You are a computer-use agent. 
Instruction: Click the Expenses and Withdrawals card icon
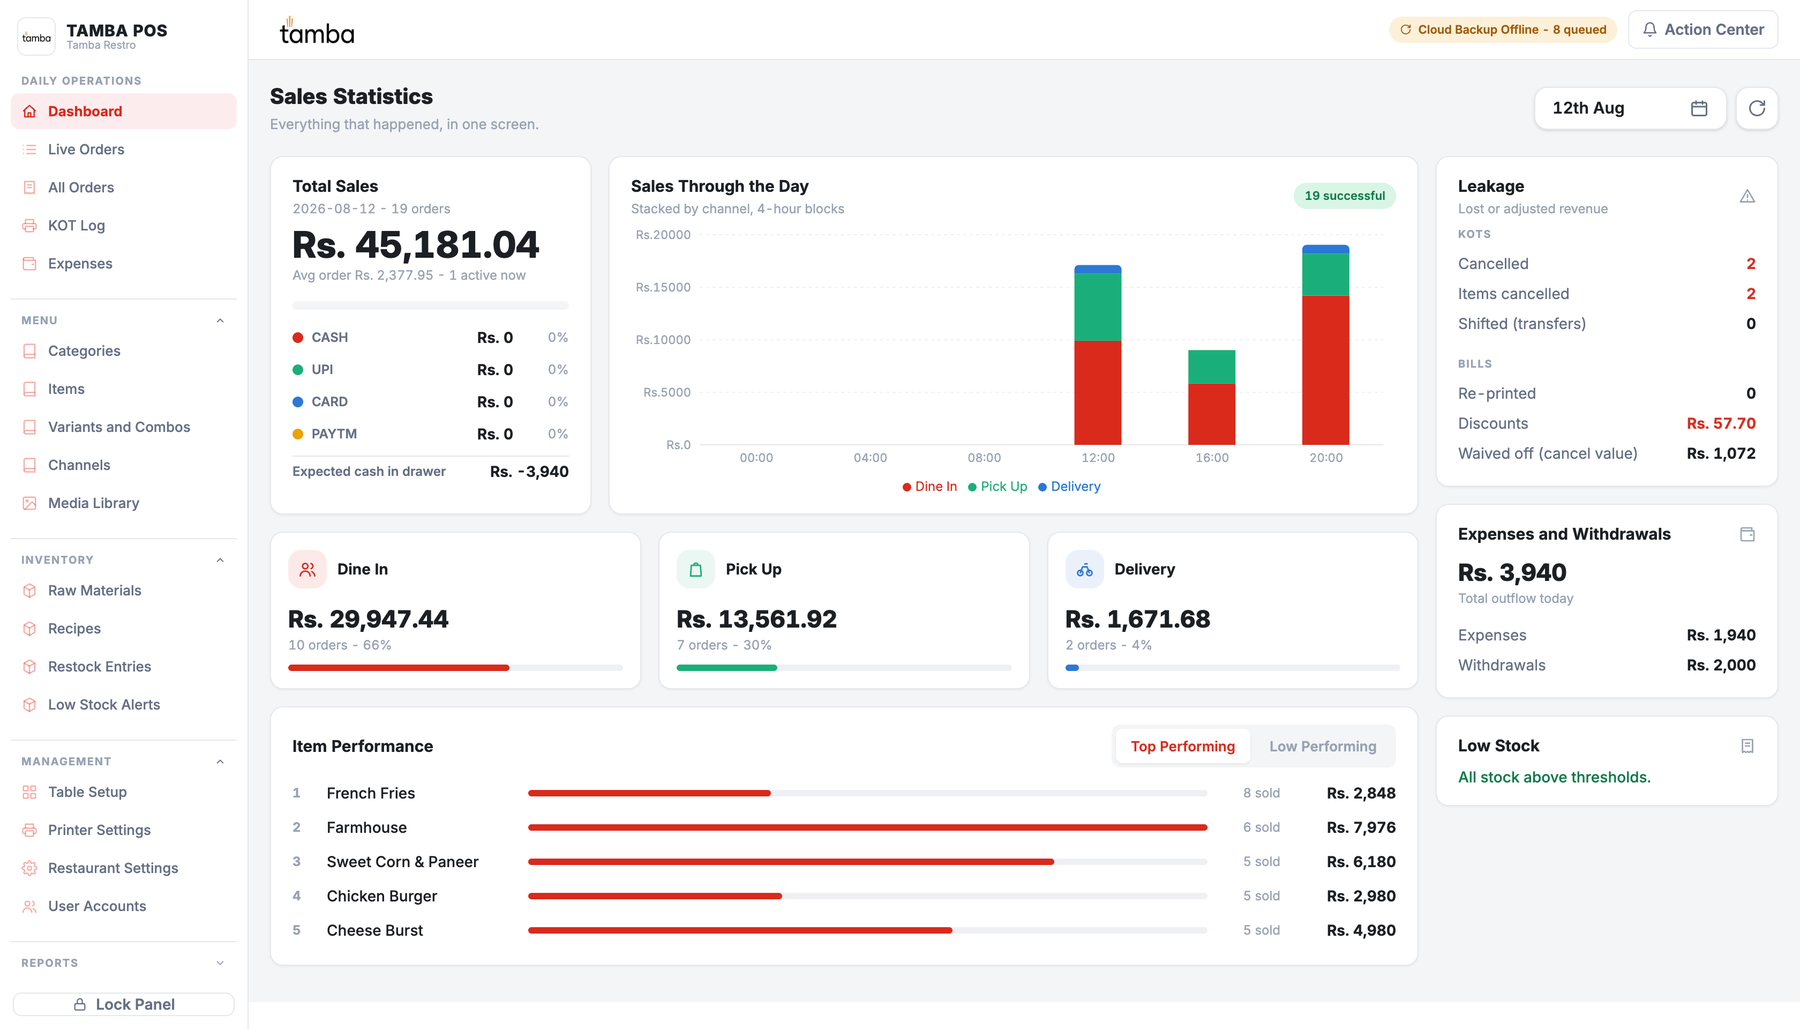(1747, 535)
